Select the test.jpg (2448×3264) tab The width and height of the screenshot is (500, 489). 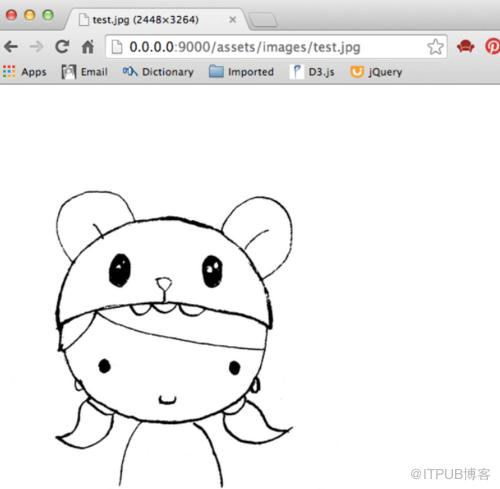[x=157, y=20]
